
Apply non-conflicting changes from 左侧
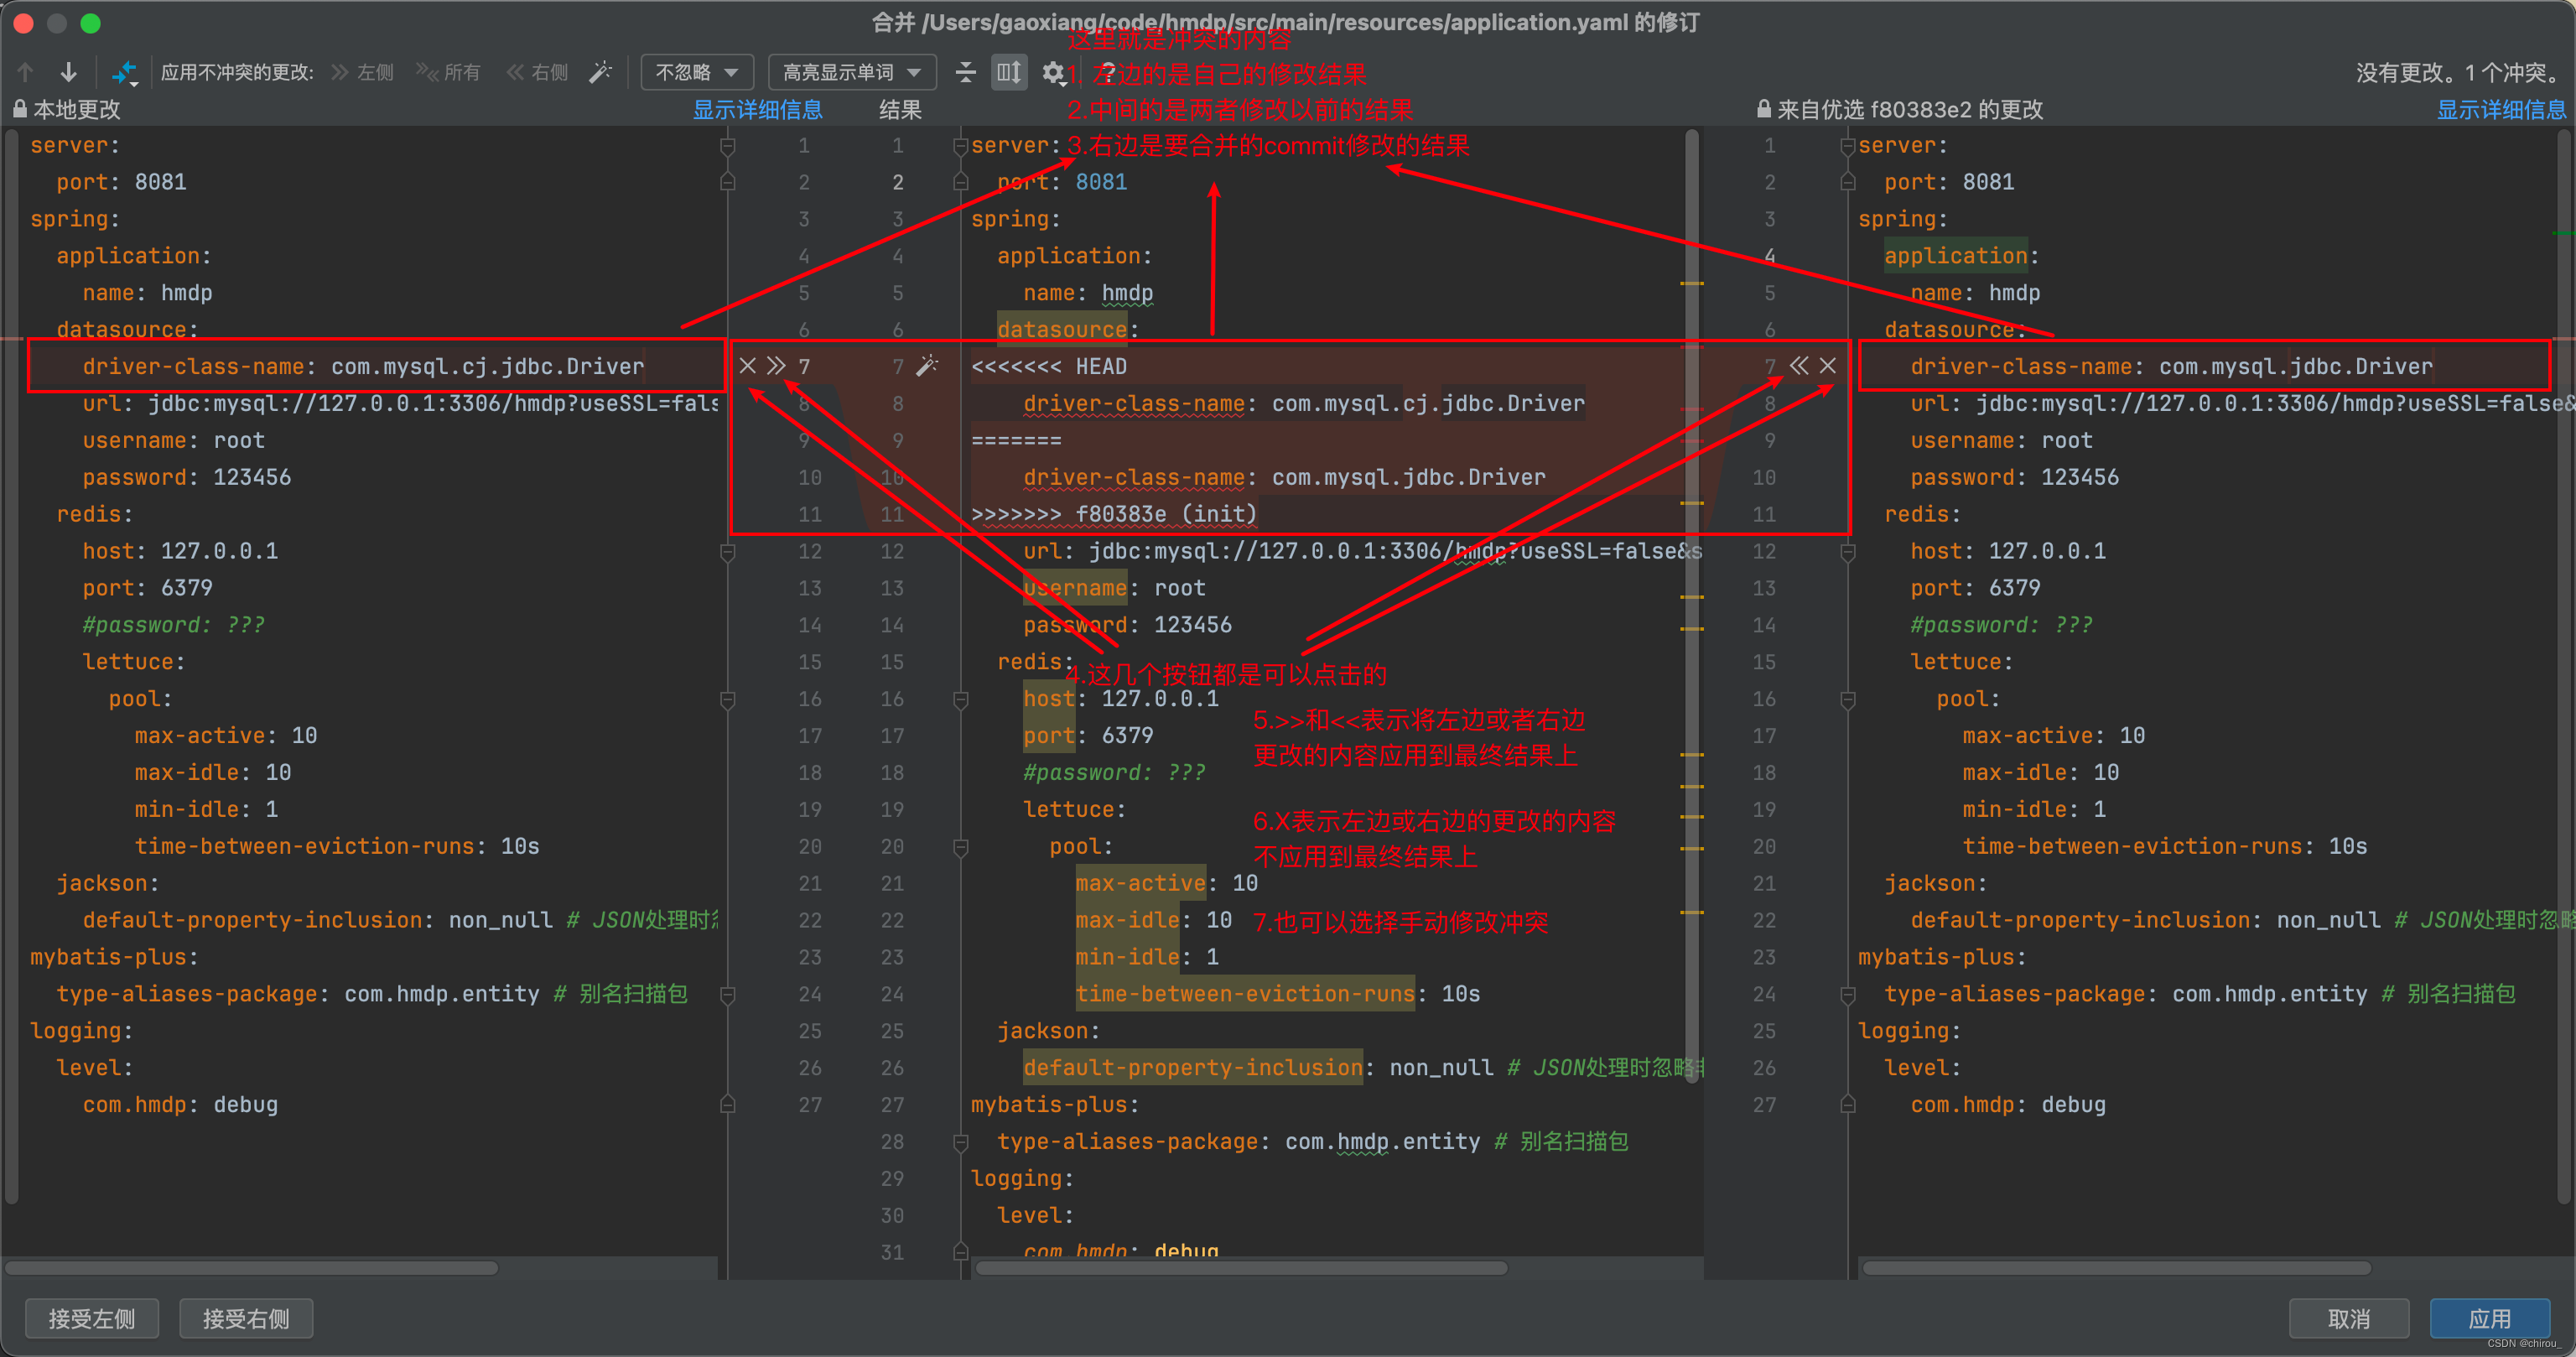tap(363, 72)
